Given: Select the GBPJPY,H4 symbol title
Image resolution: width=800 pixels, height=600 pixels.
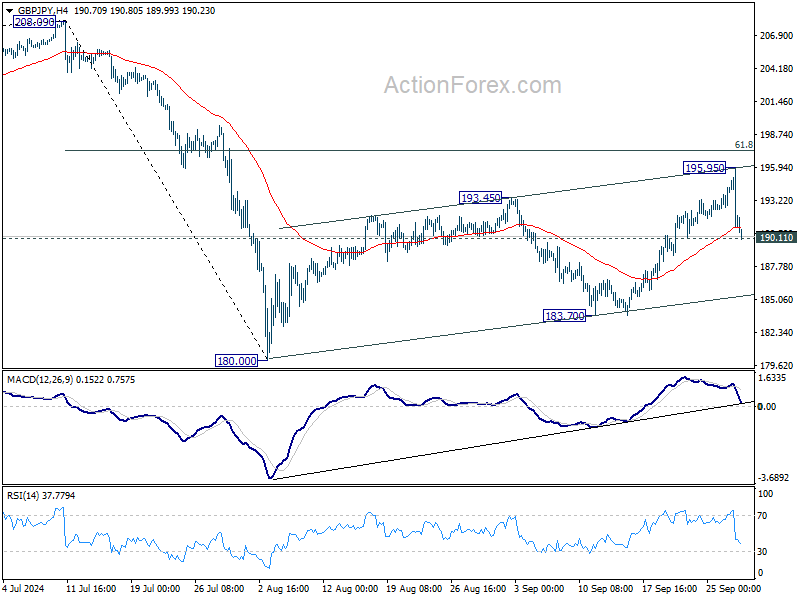Looking at the screenshot, I should (x=42, y=11).
